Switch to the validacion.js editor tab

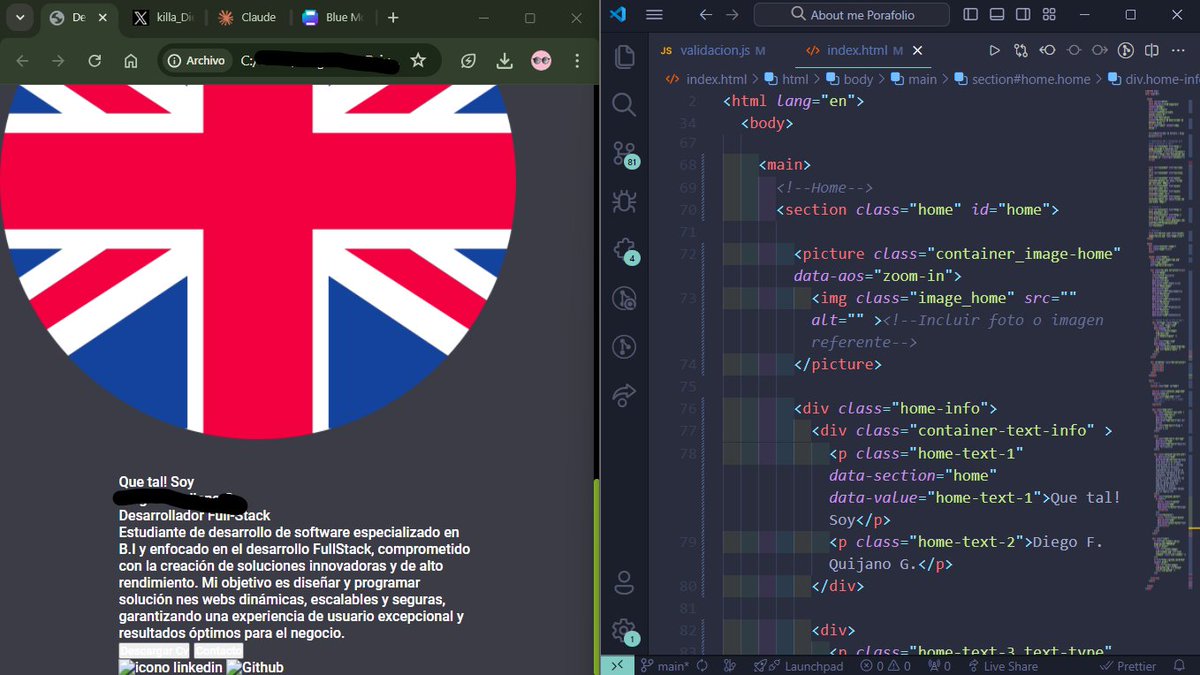[712, 50]
